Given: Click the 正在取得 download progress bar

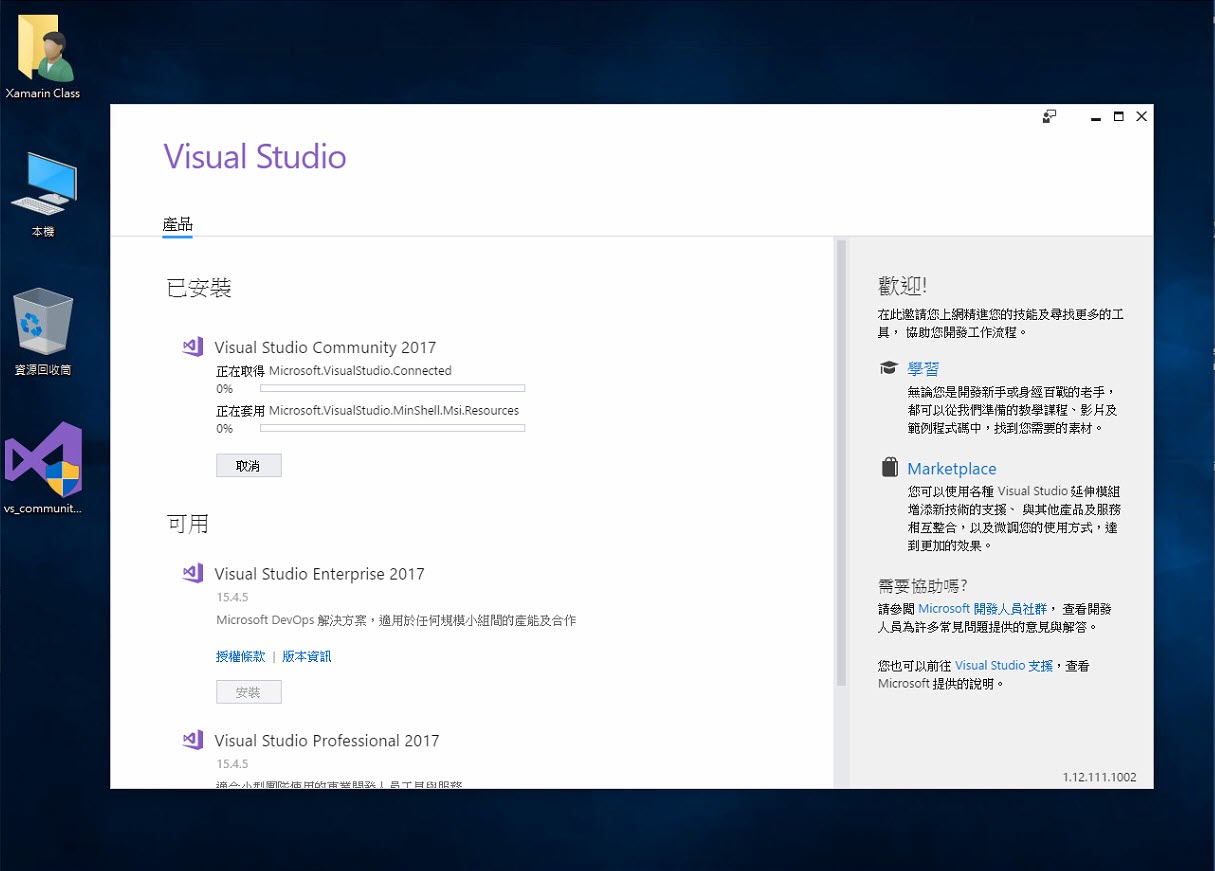Looking at the screenshot, I should pos(392,388).
